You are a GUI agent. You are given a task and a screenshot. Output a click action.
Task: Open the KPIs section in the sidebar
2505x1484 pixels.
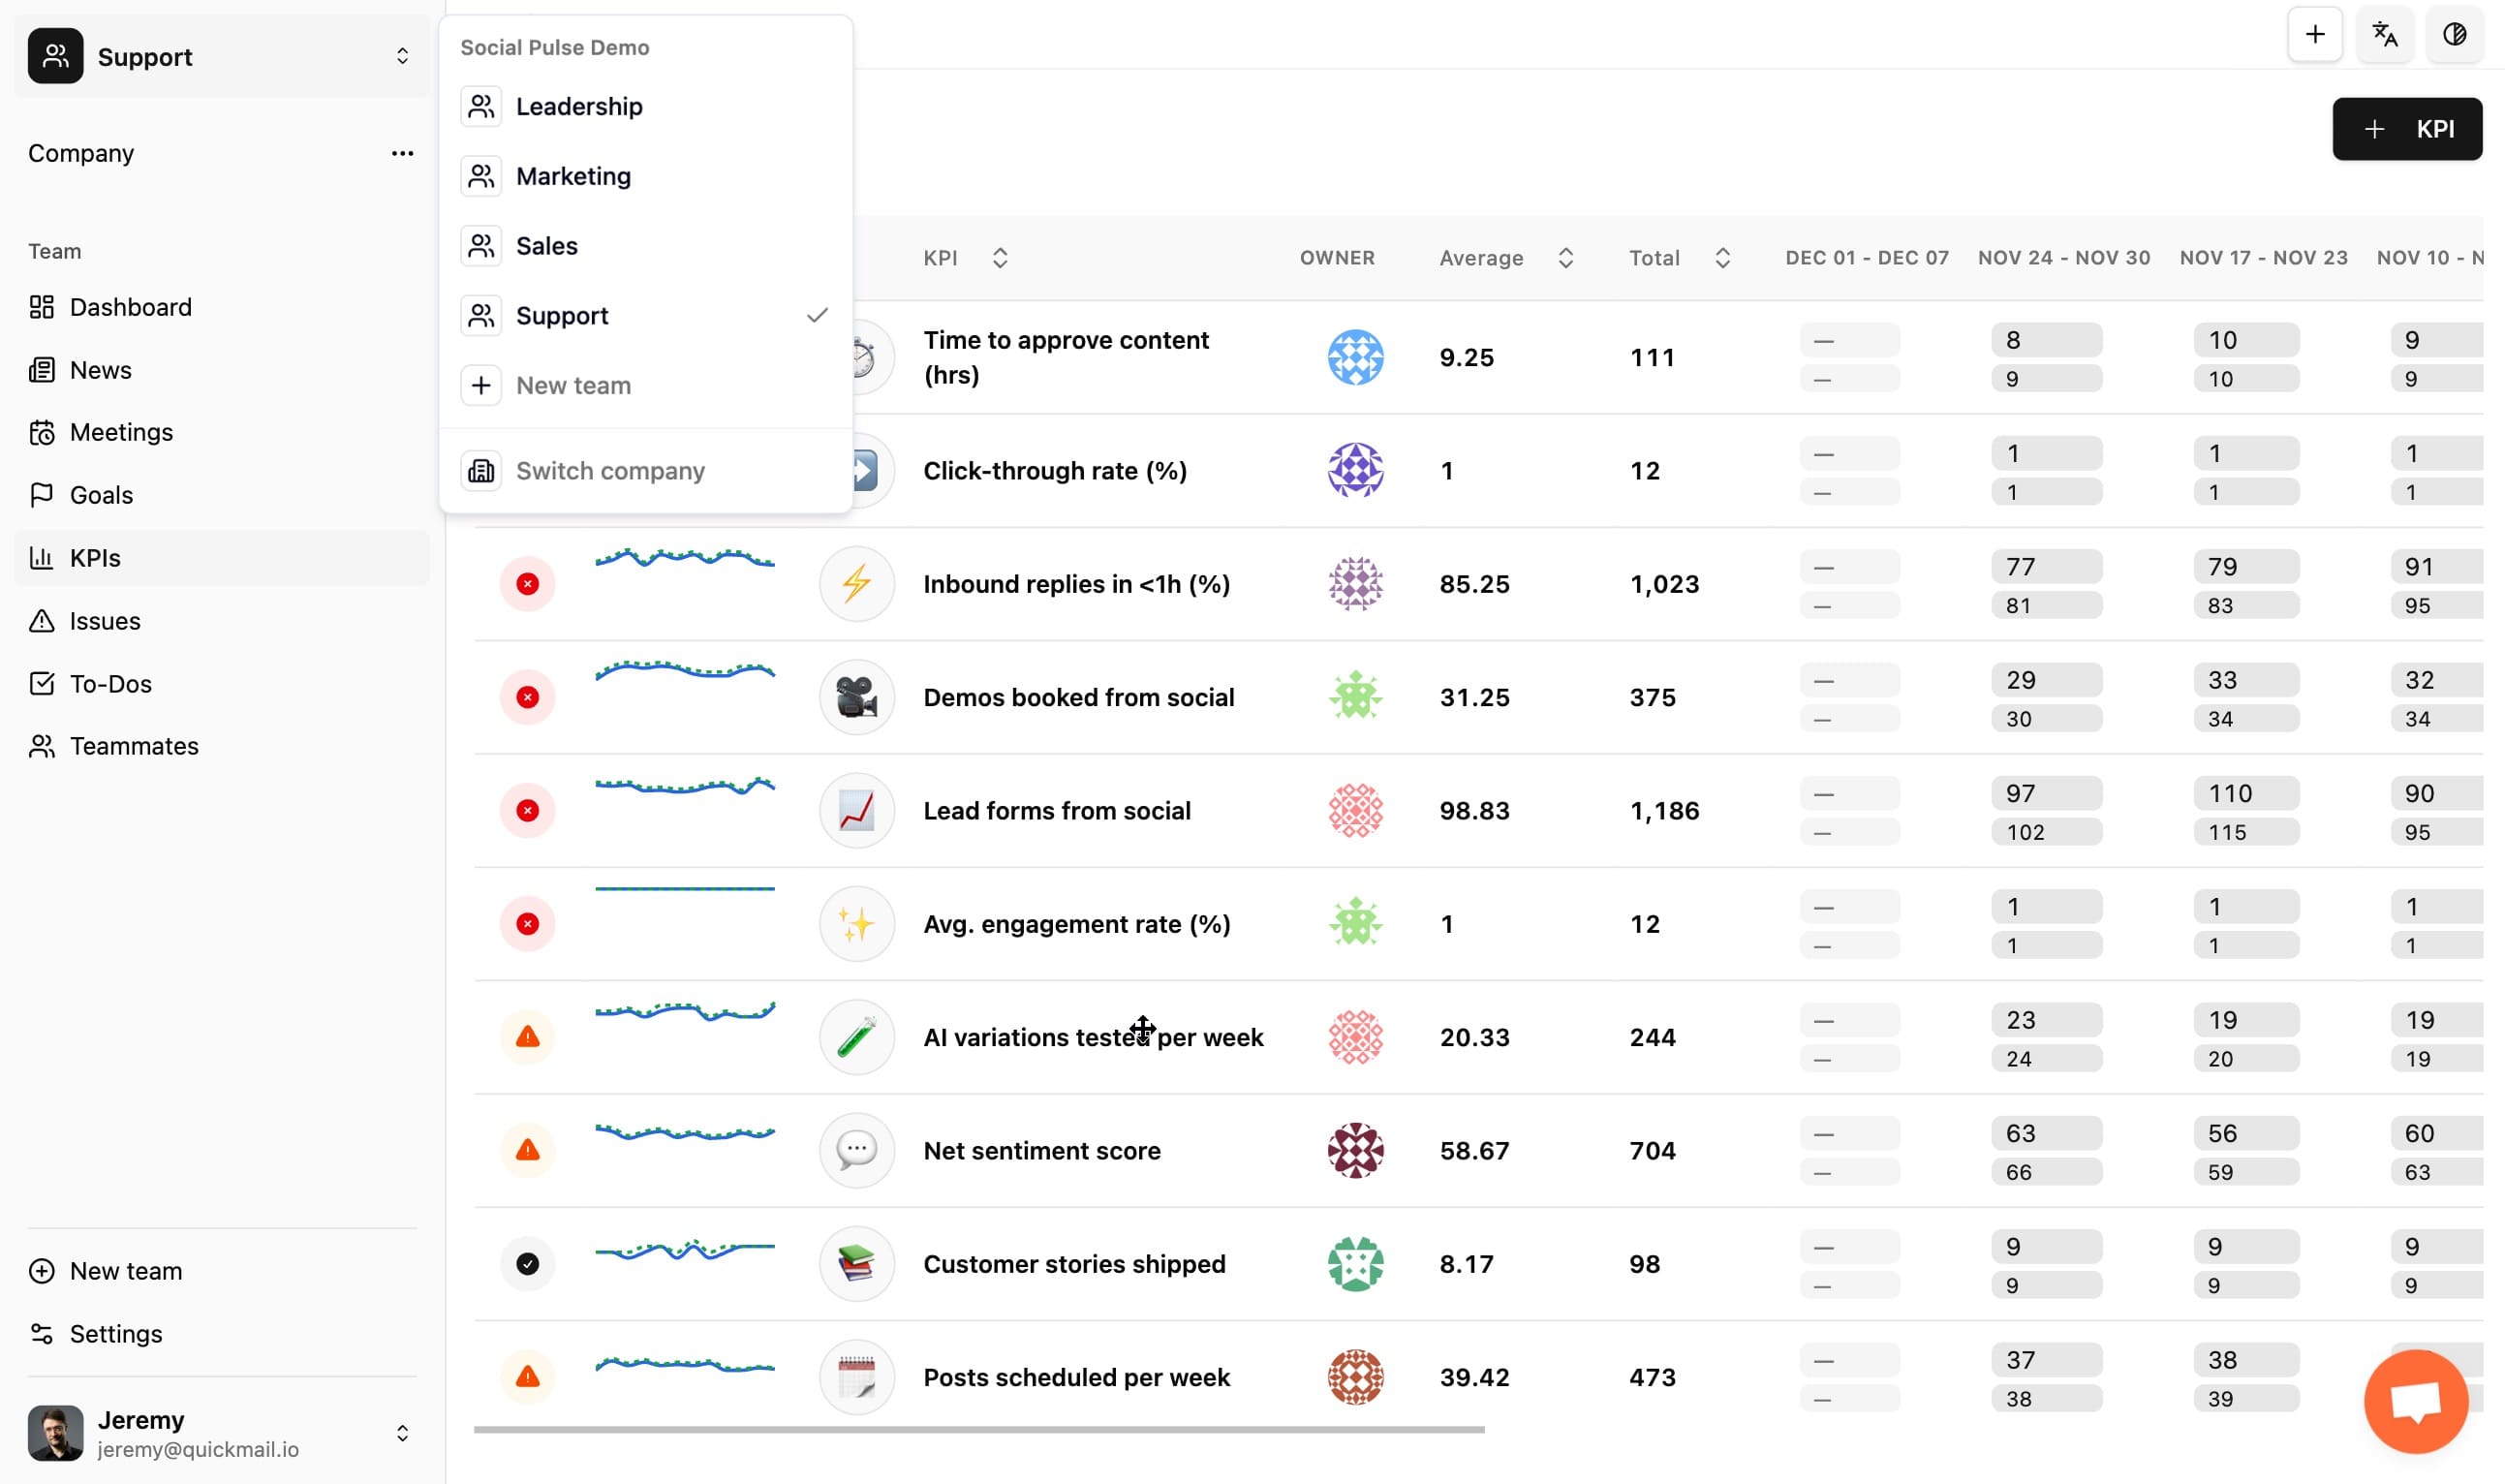click(x=94, y=557)
